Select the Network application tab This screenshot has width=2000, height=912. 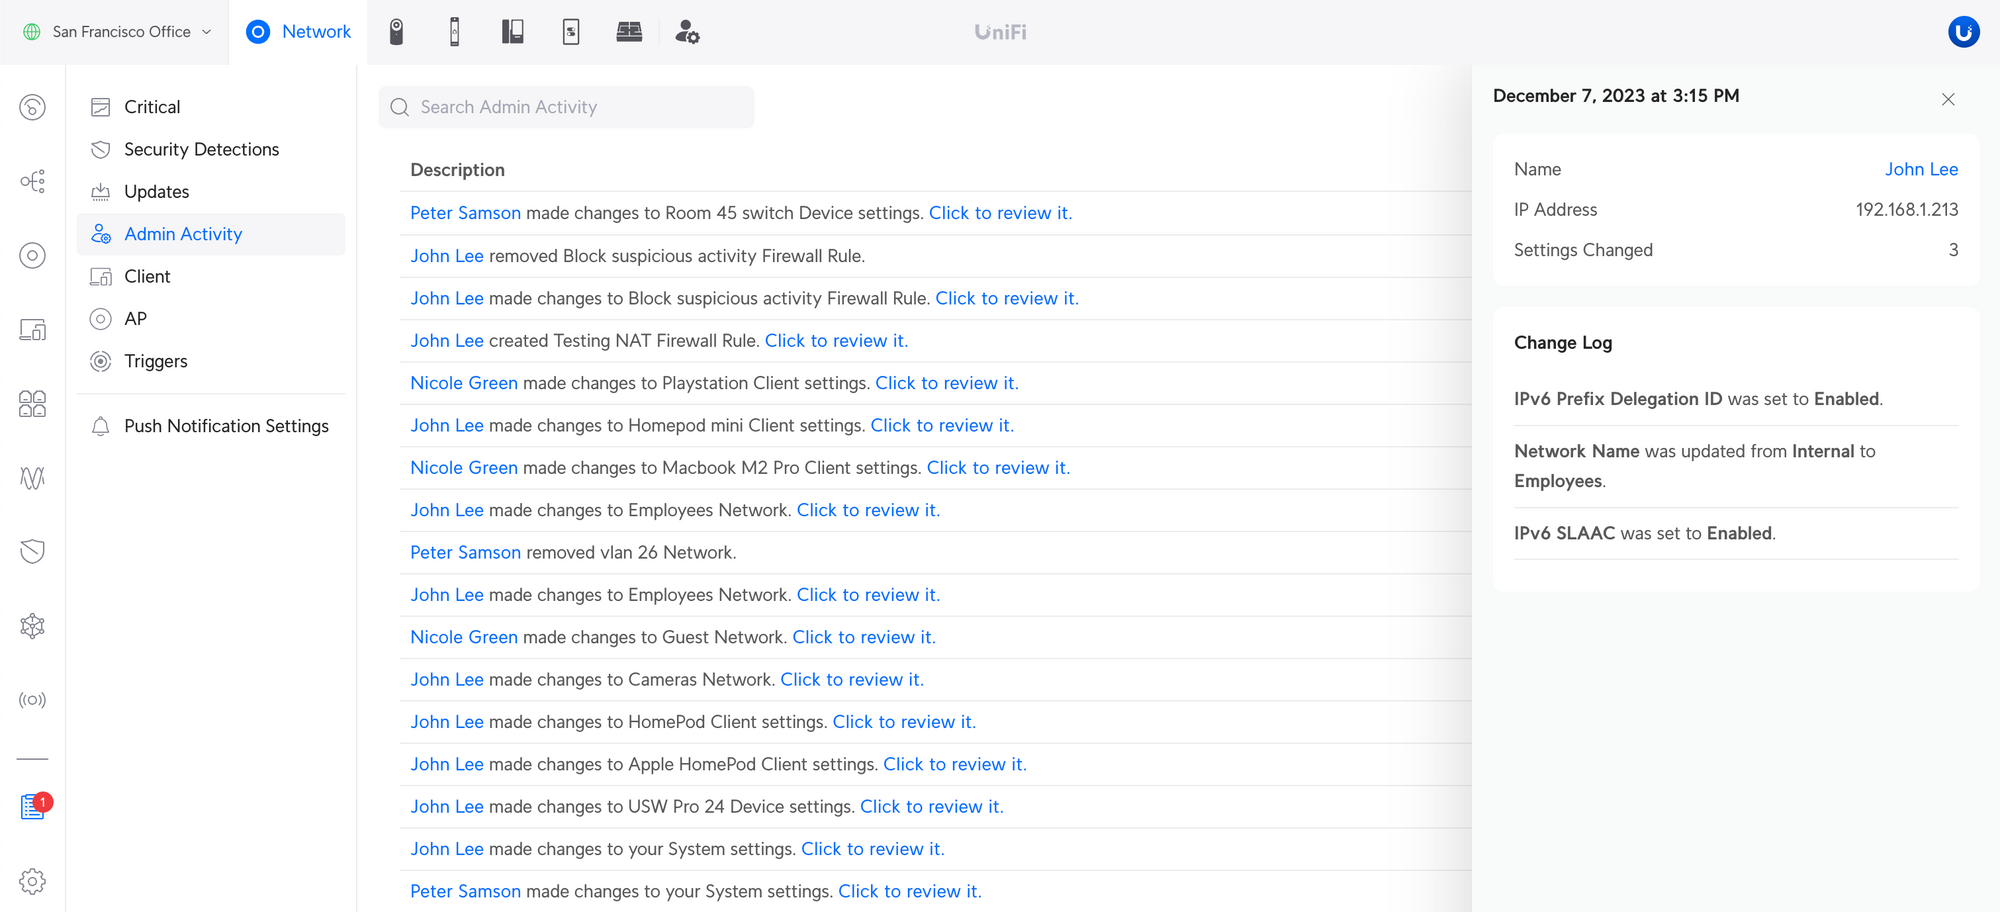[298, 32]
